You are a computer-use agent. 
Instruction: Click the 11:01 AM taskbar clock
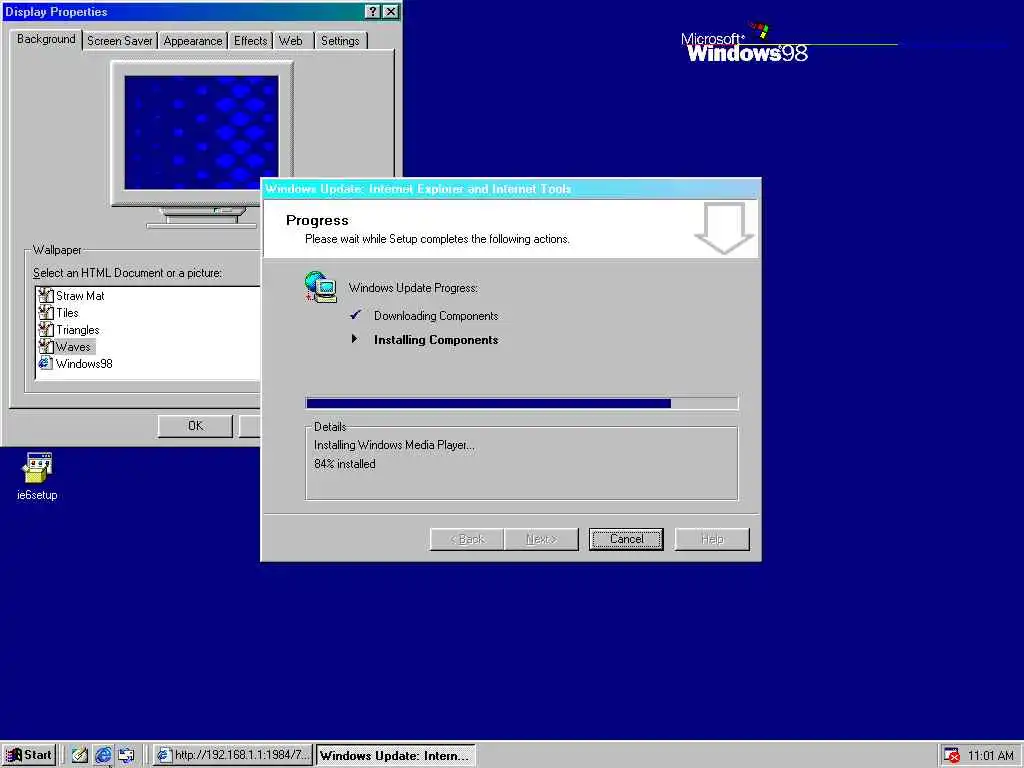990,756
